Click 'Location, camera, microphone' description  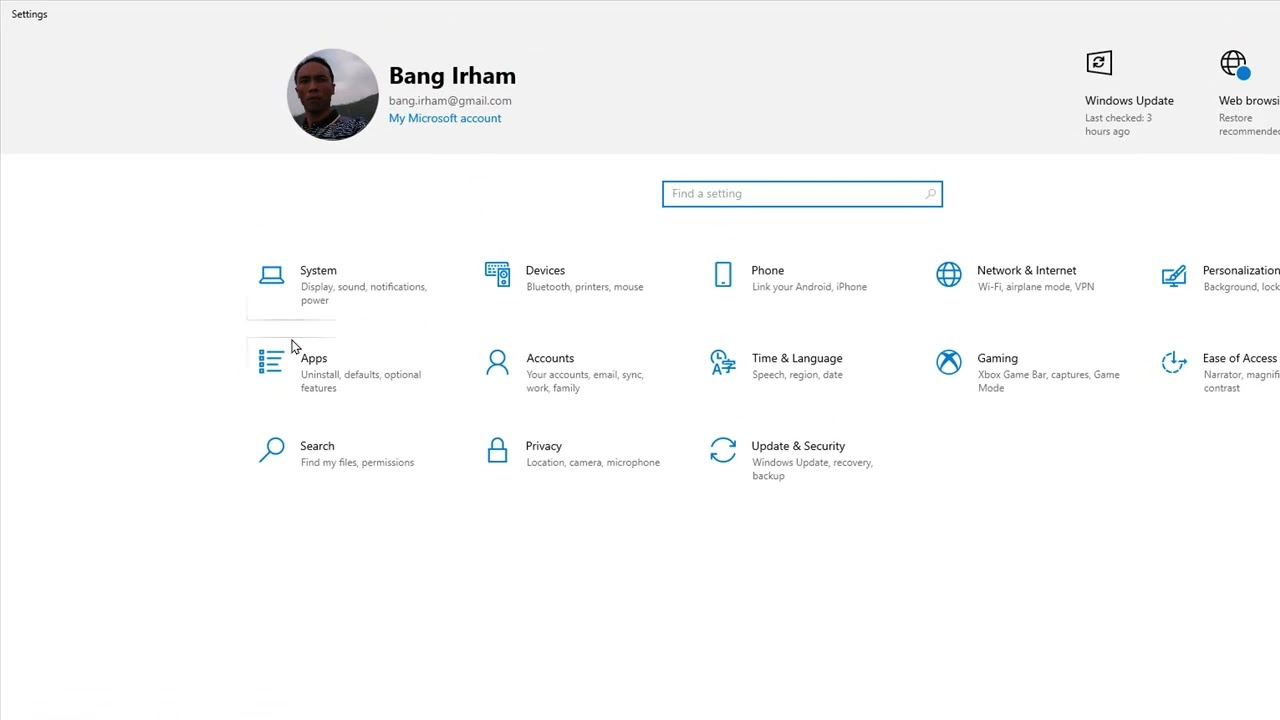click(593, 463)
